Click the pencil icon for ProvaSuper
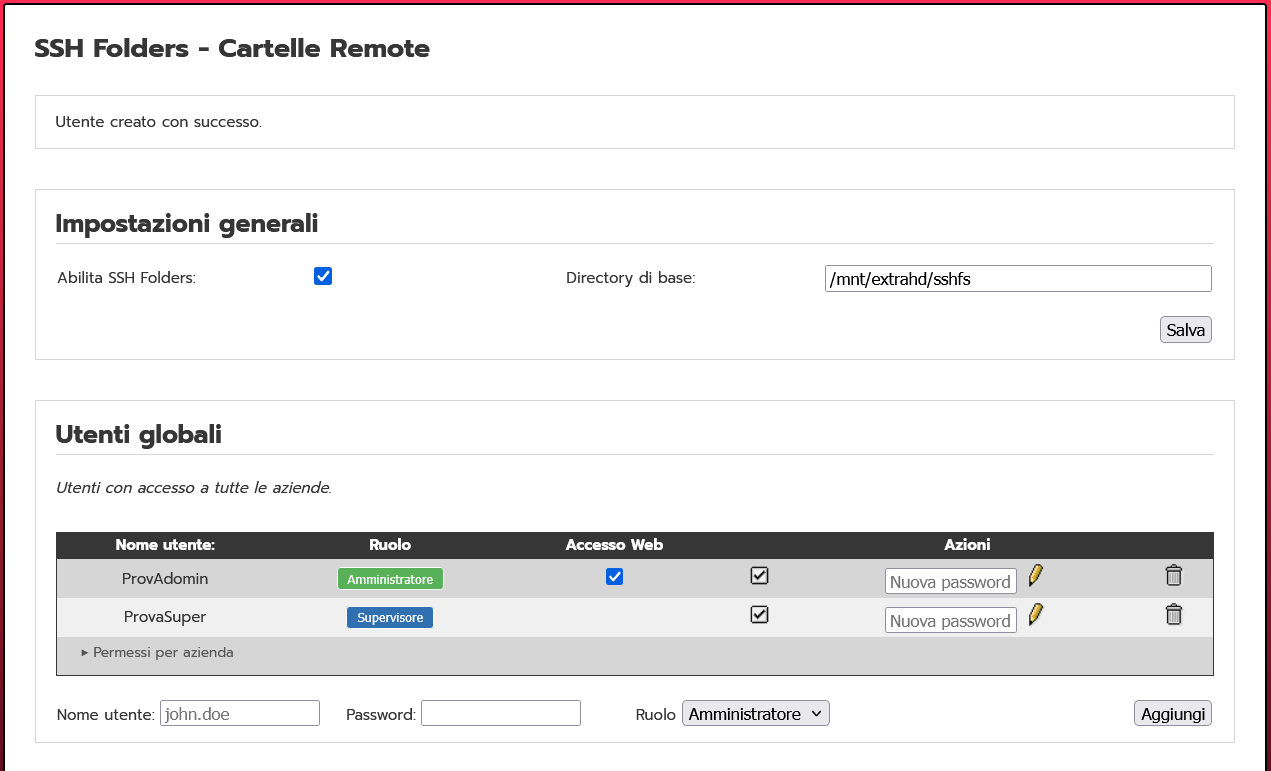This screenshot has width=1271, height=771. click(1036, 614)
